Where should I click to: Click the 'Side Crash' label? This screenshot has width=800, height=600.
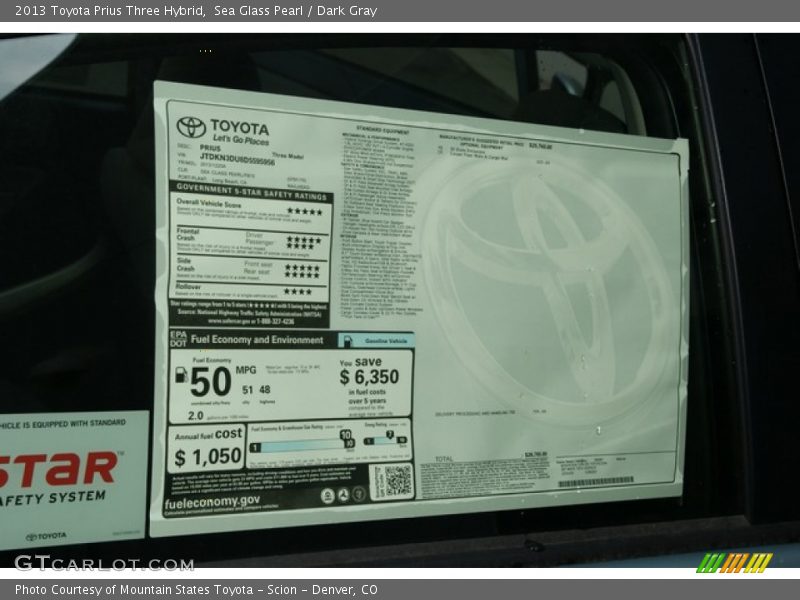pos(186,264)
